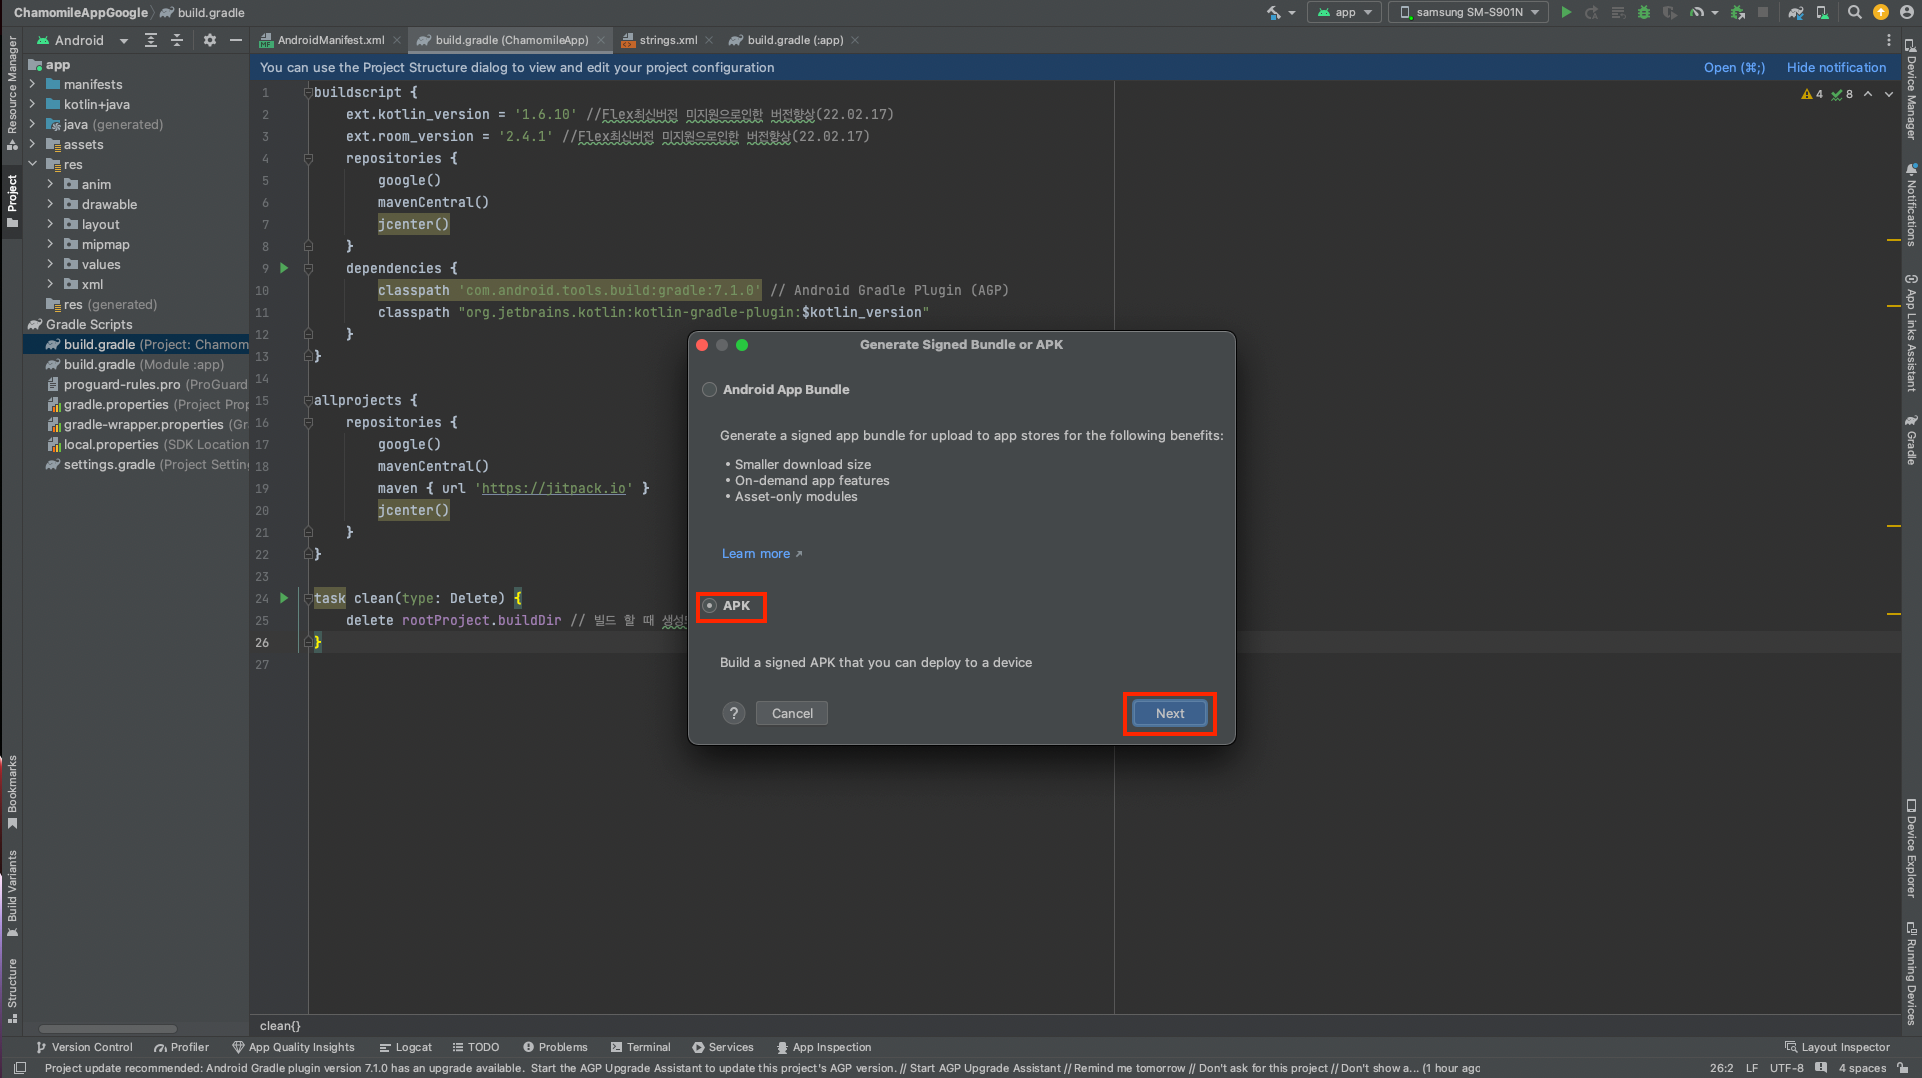Open project panel gear settings
1922x1078 pixels.
pos(209,40)
